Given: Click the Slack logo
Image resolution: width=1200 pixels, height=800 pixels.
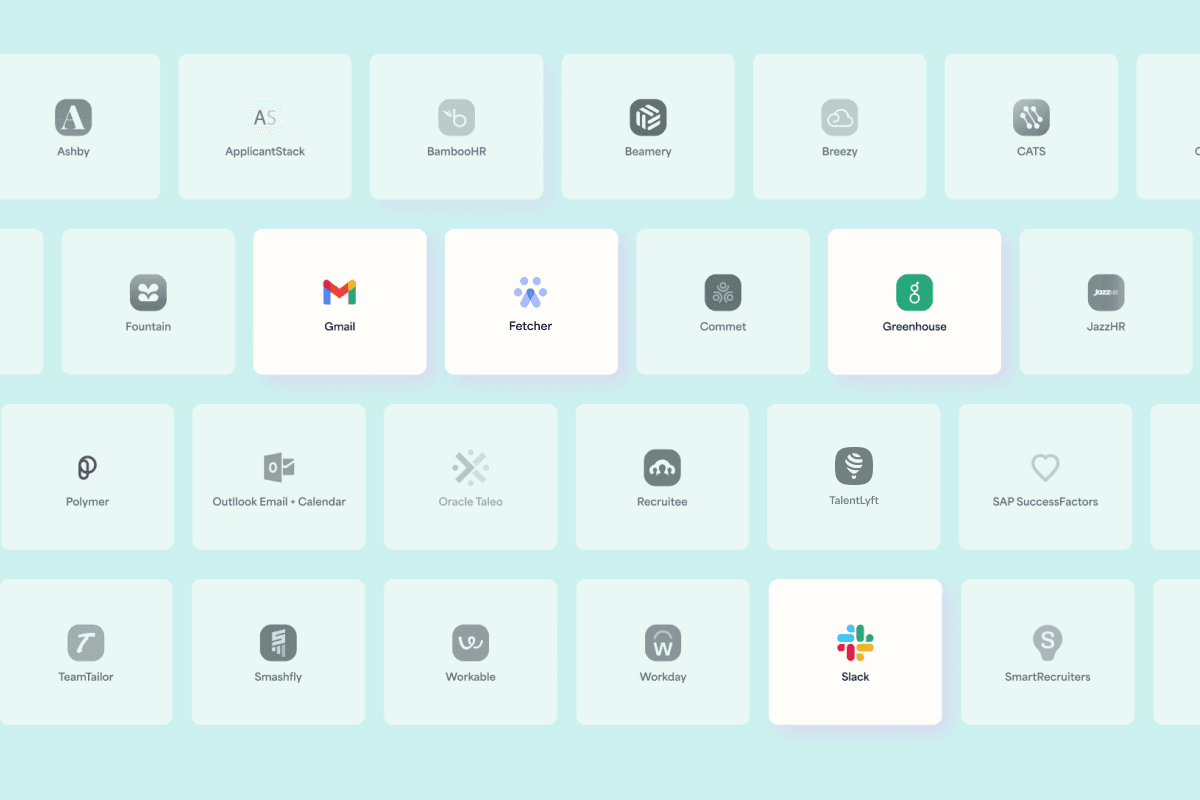Looking at the screenshot, I should pos(854,640).
